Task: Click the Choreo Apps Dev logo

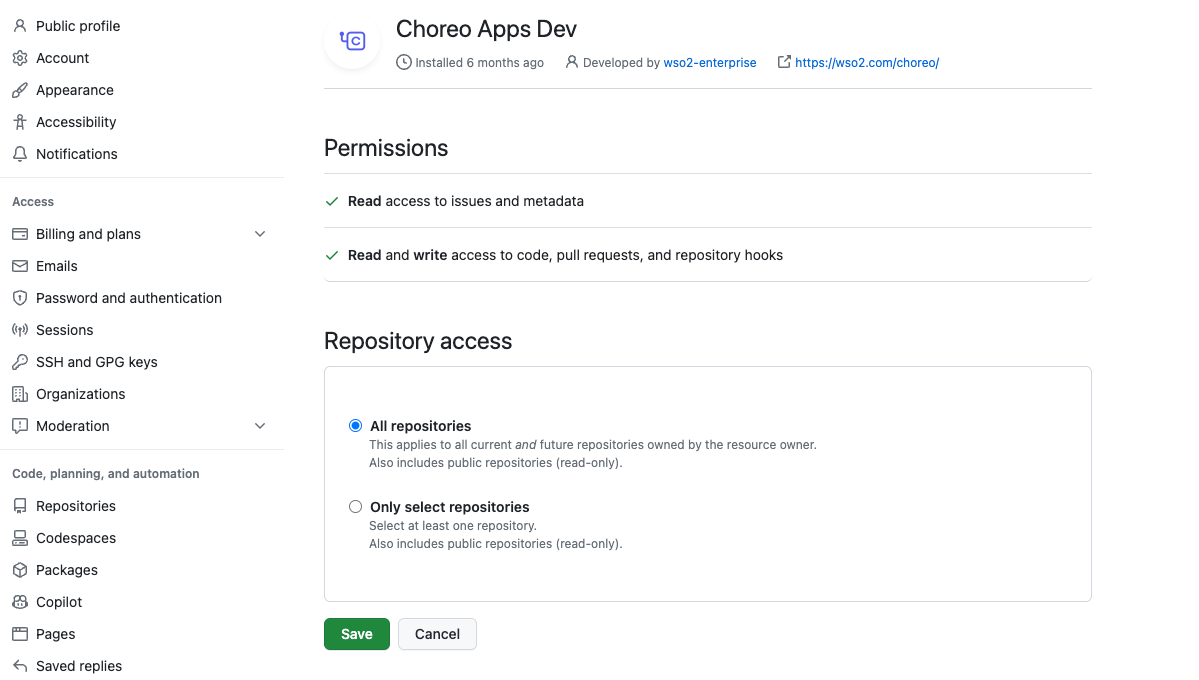Action: coord(353,41)
